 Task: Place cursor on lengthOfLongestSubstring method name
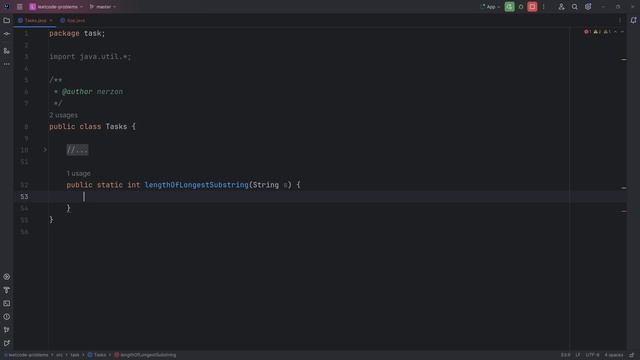pyautogui.click(x=196, y=185)
